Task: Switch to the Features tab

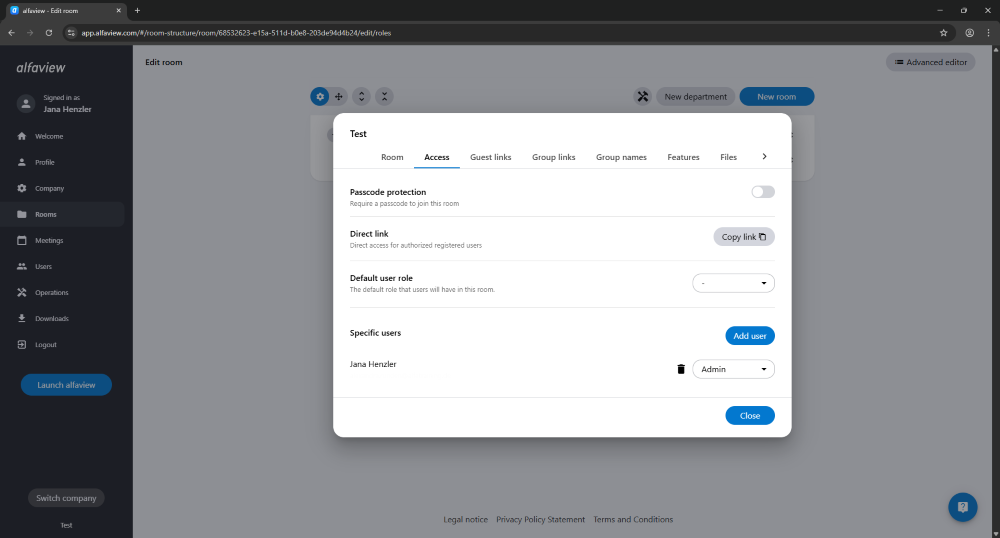Action: pyautogui.click(x=683, y=157)
